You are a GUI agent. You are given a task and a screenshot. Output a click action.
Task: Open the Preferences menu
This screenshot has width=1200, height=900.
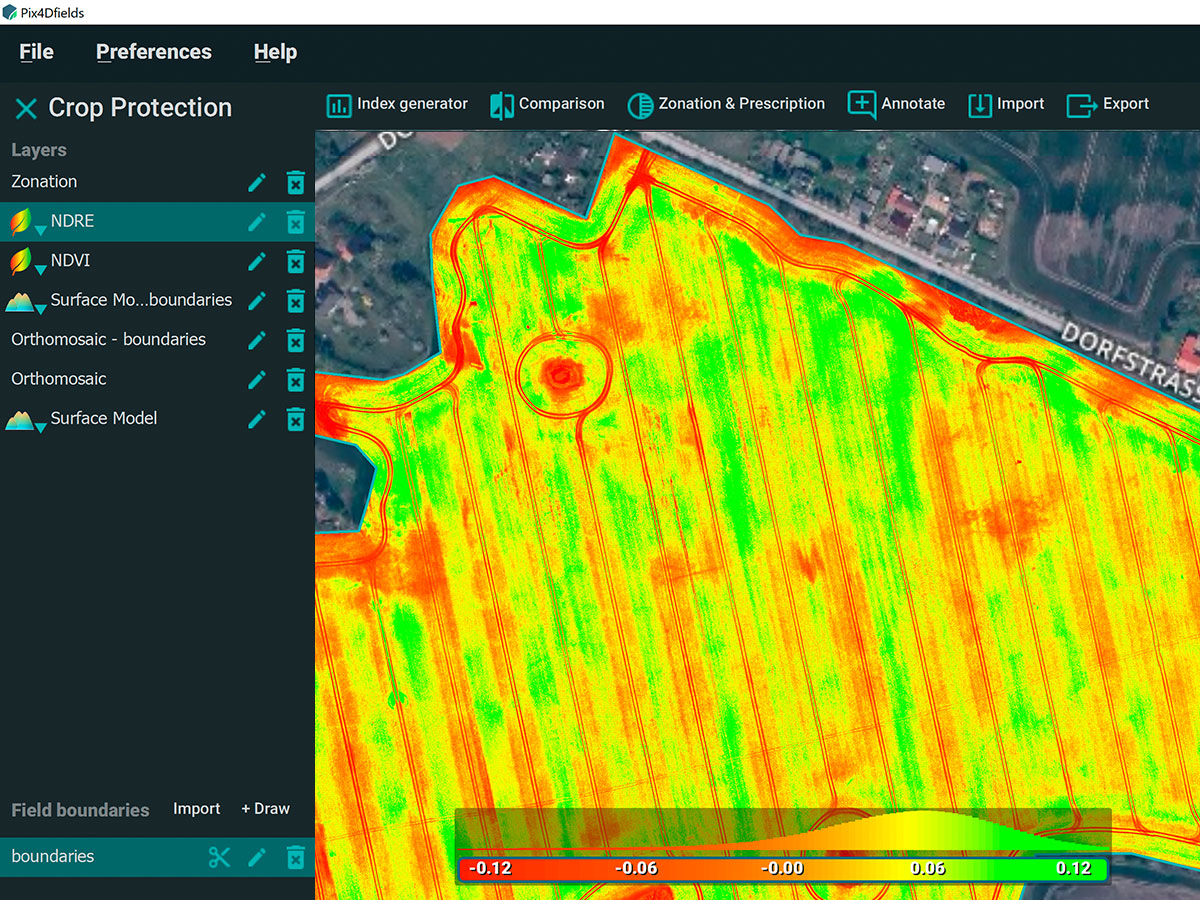tap(154, 52)
